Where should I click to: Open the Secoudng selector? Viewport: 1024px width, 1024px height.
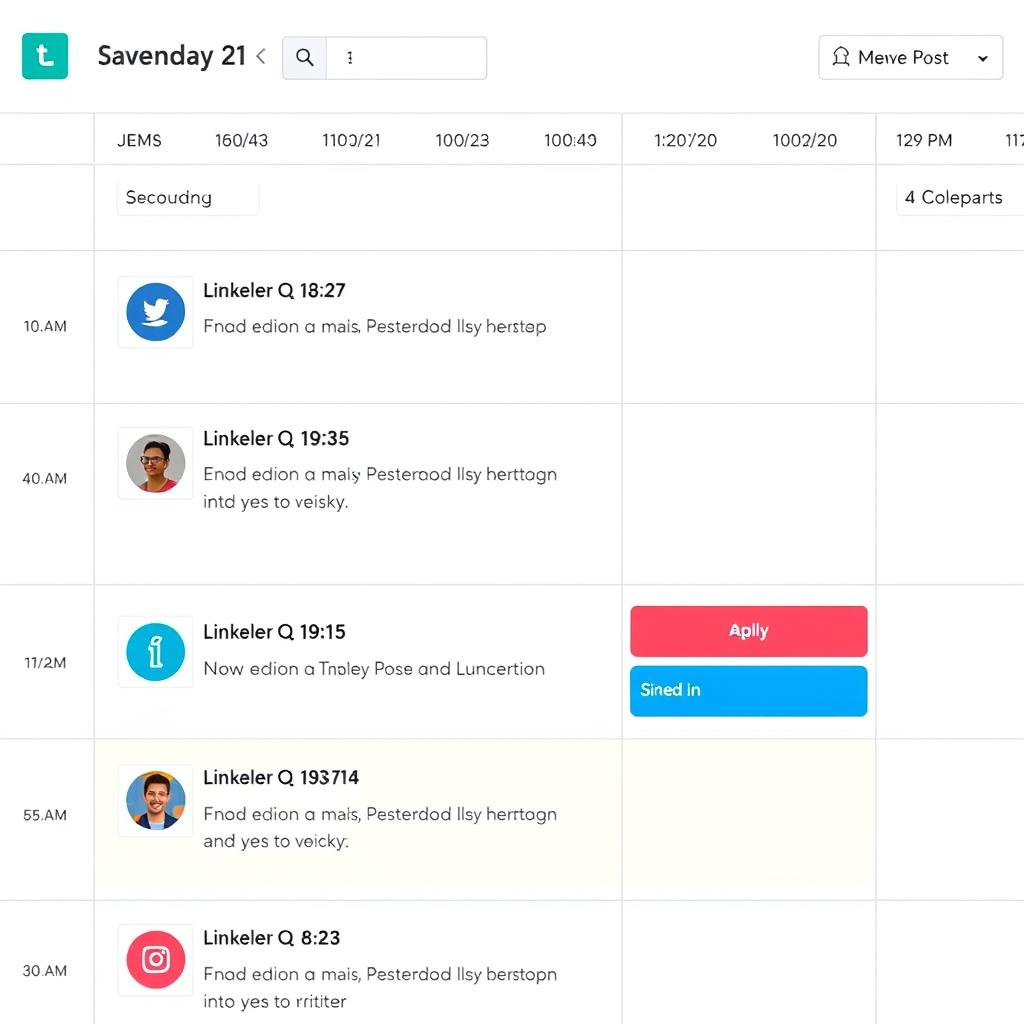[x=187, y=198]
